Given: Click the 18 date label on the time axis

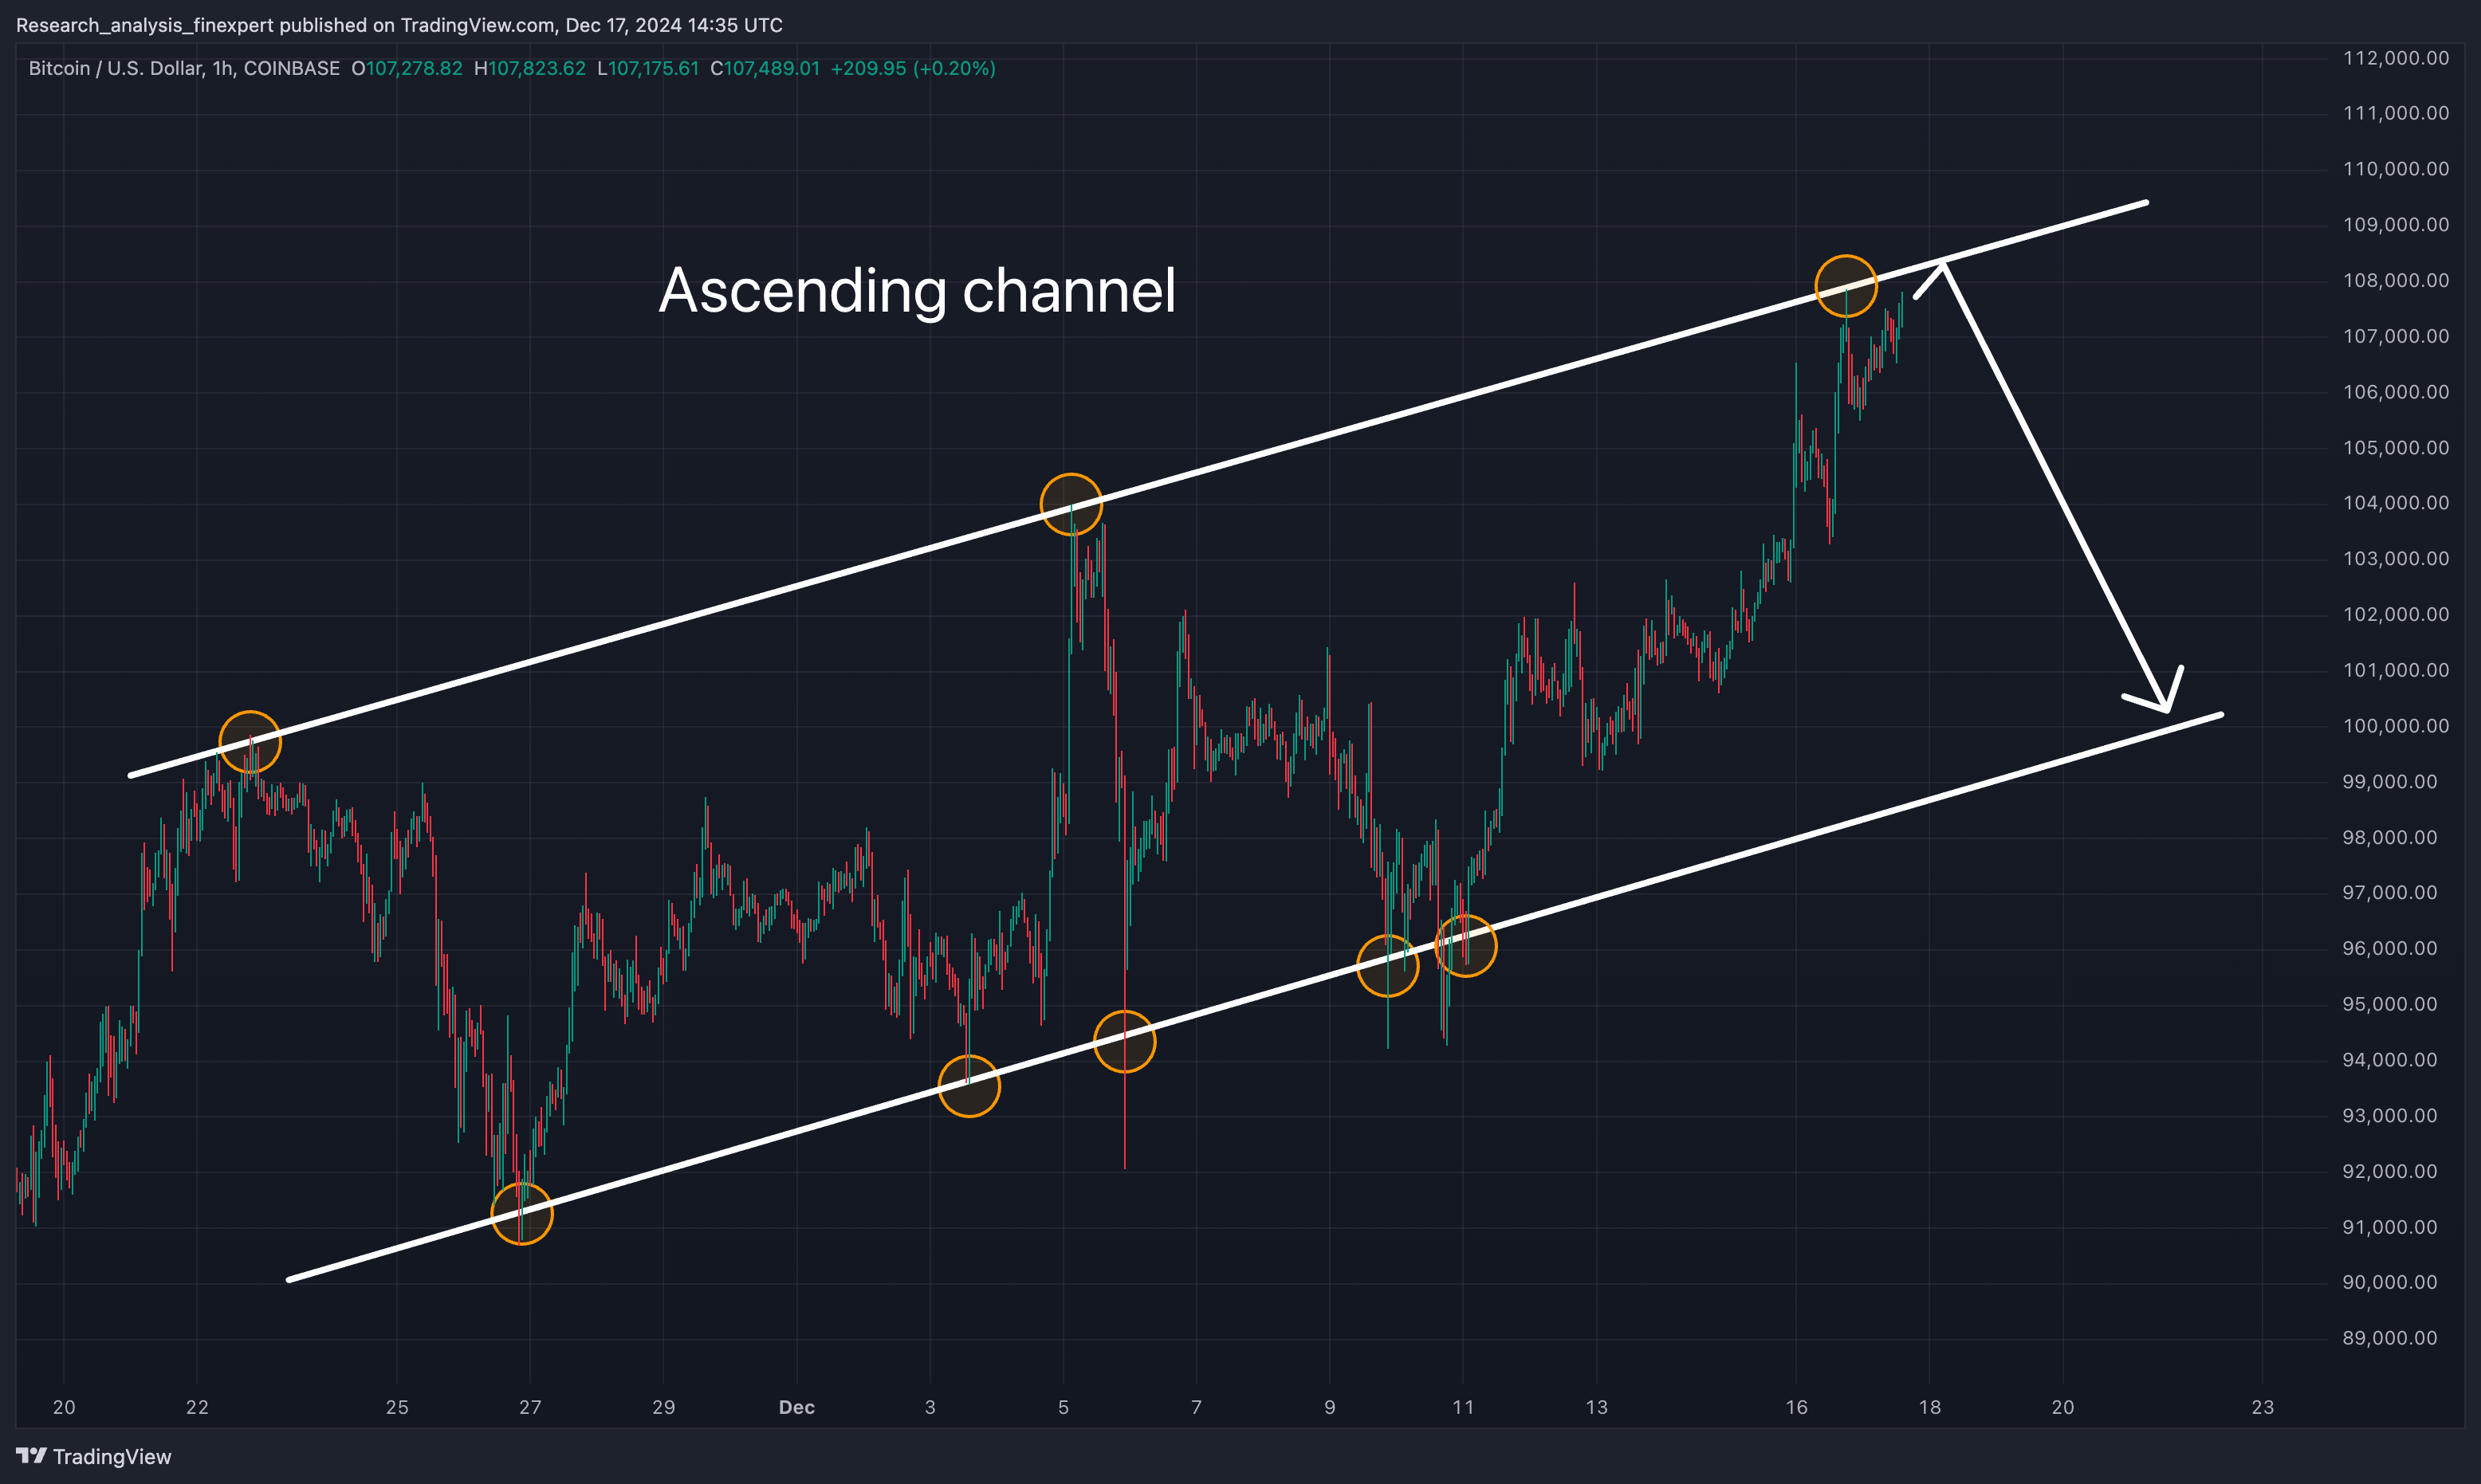Looking at the screenshot, I should (x=1930, y=1407).
